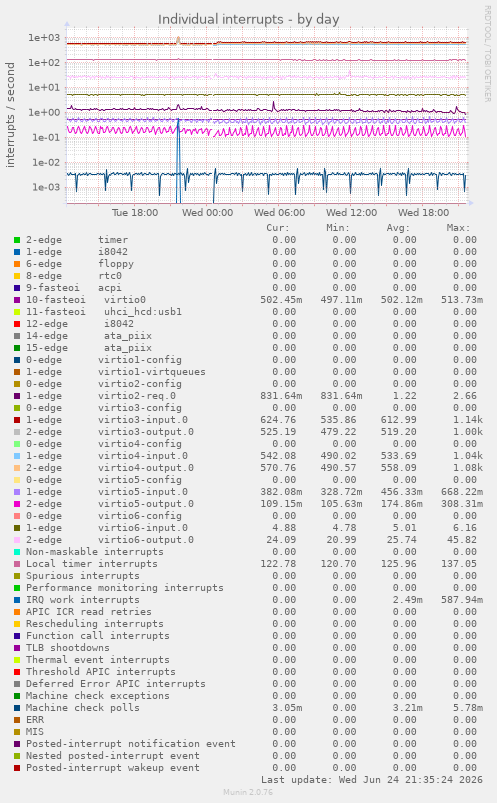Click the Wed 12:00 time axis label
497x803 pixels.
point(351,213)
